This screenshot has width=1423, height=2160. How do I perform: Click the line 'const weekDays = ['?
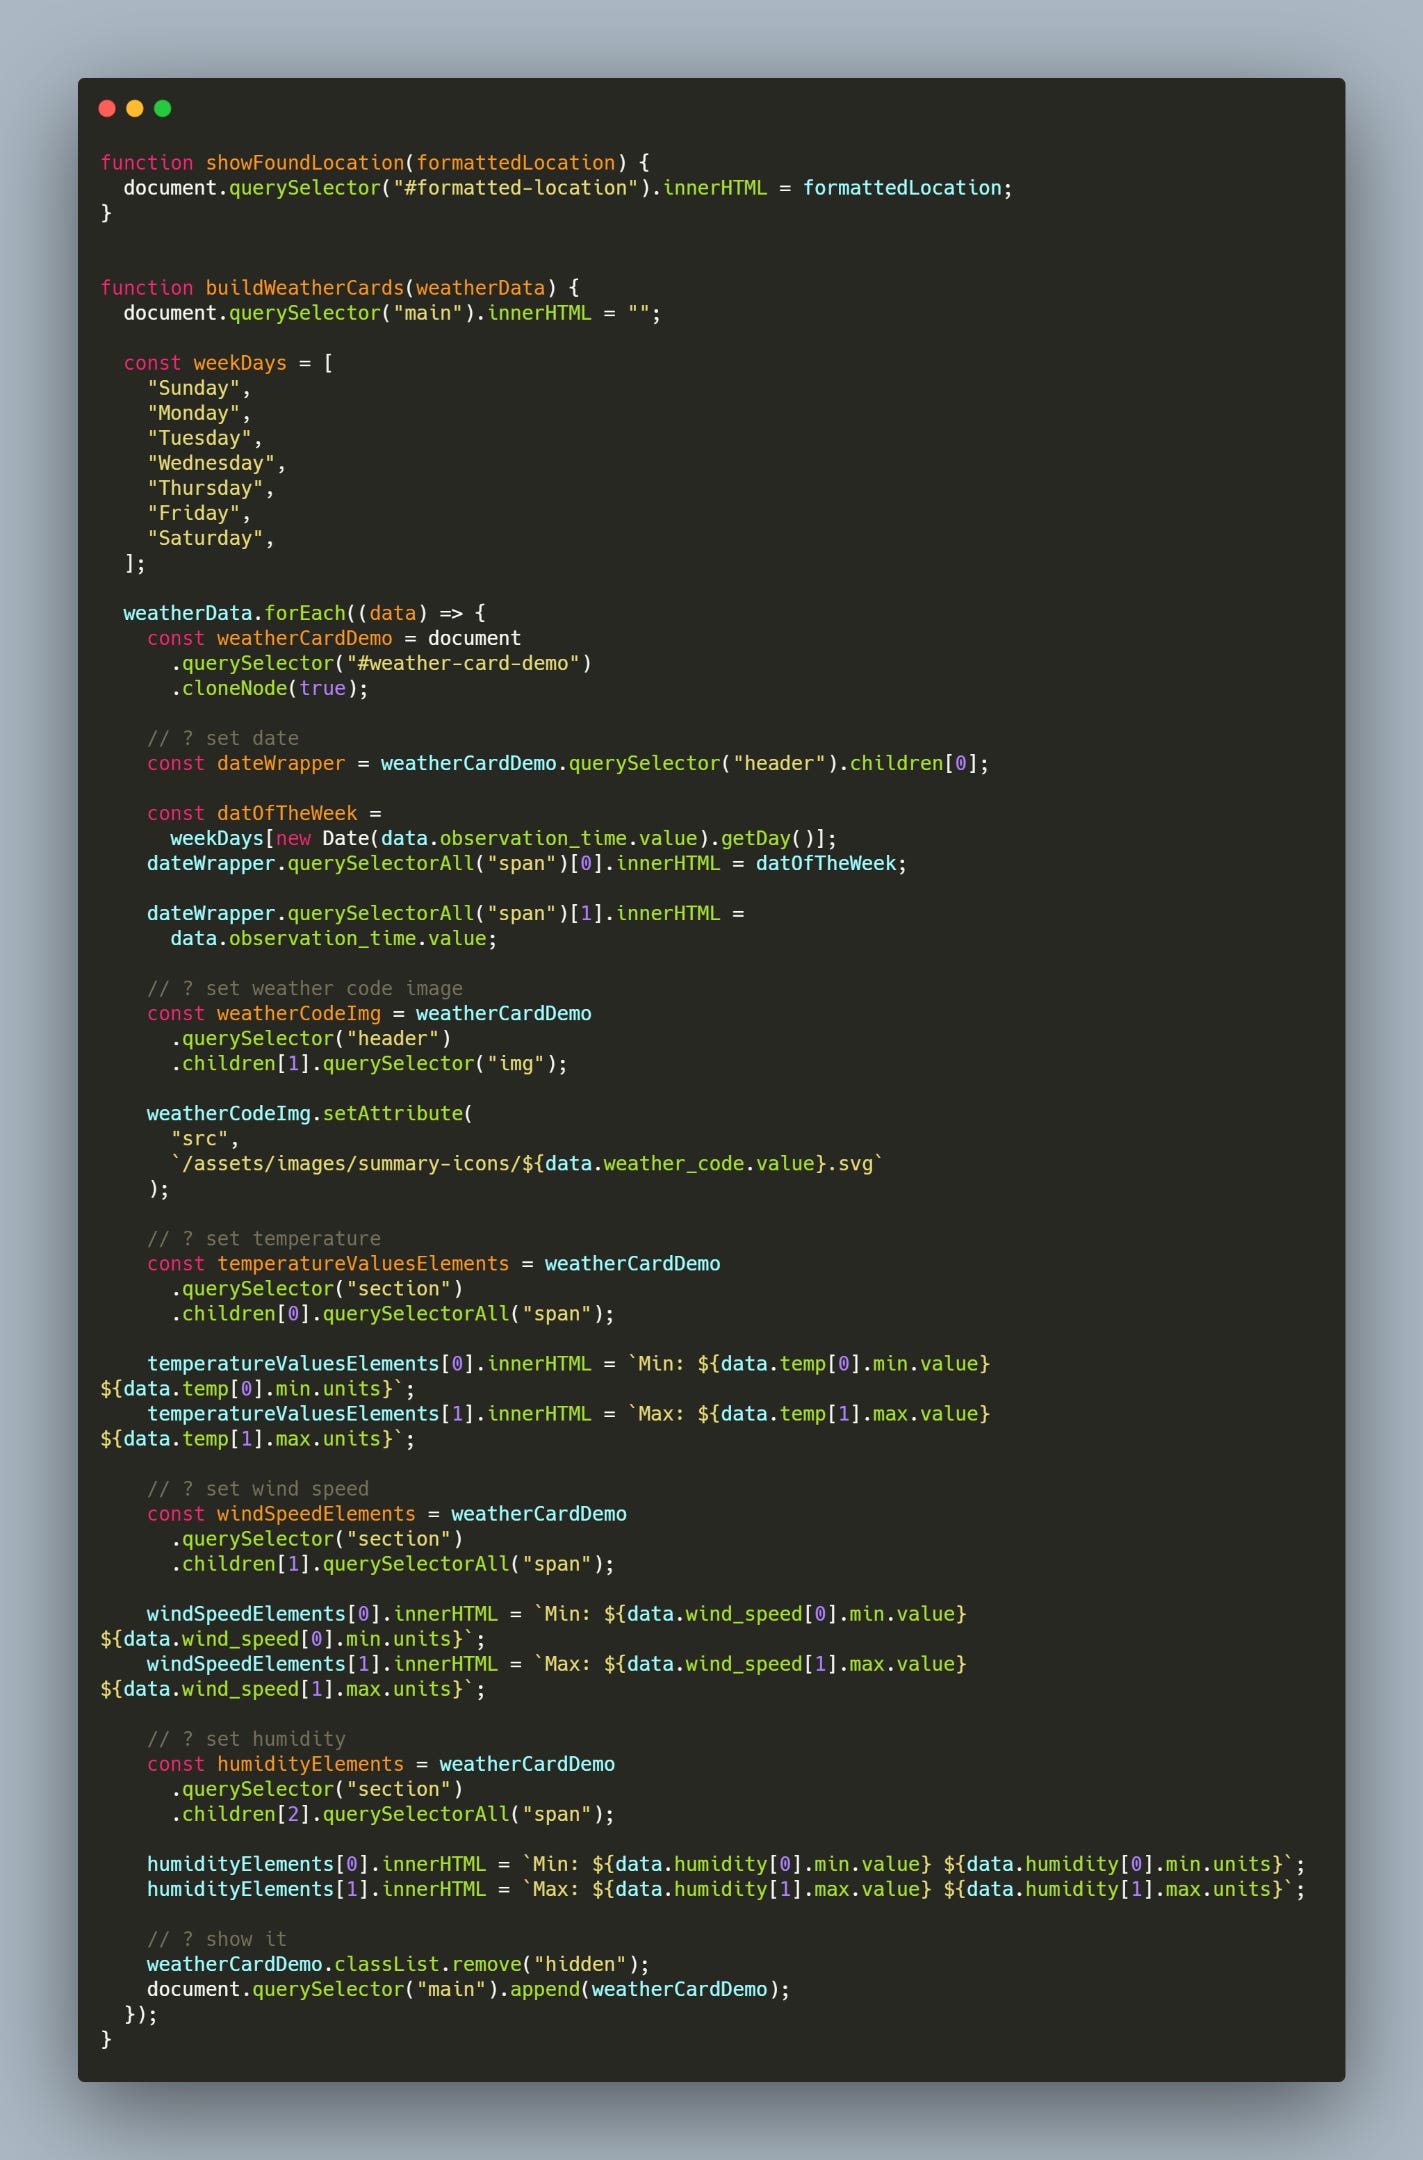[x=229, y=363]
